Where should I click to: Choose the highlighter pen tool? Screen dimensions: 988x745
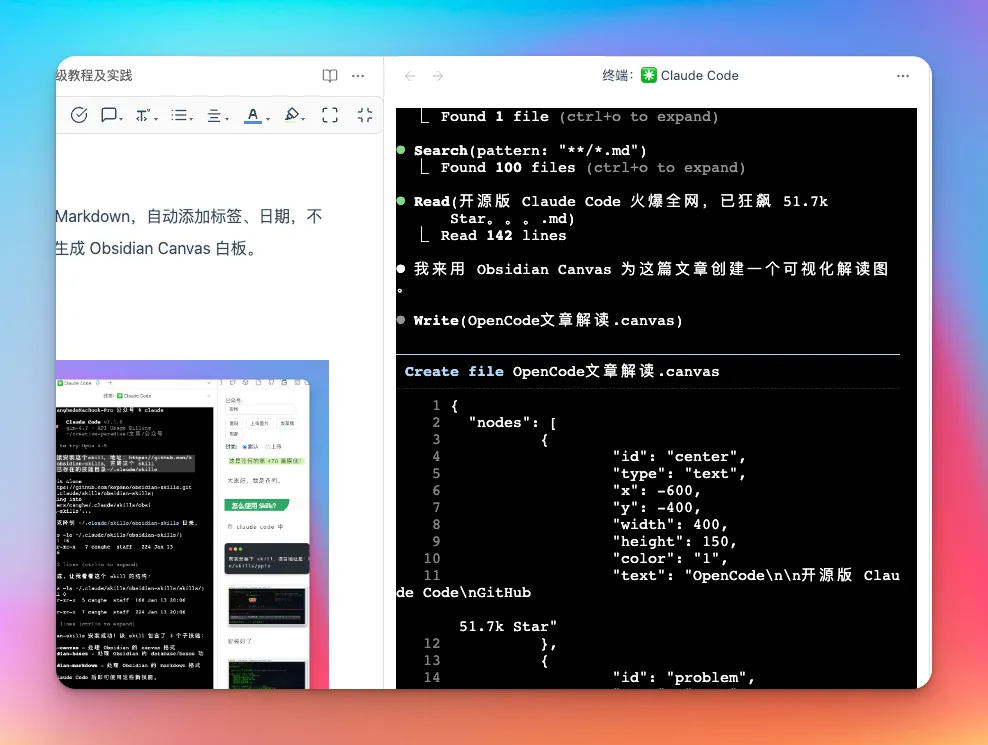click(x=294, y=115)
